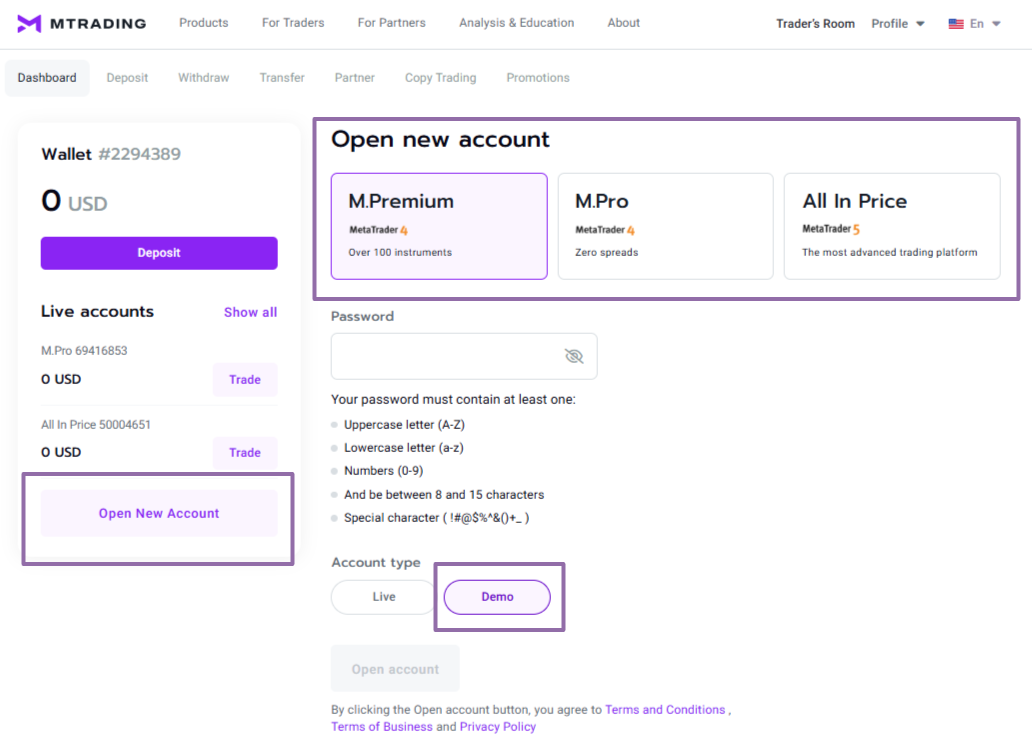1032x756 pixels.
Task: Click wallet number #2294389
Action: (139, 154)
